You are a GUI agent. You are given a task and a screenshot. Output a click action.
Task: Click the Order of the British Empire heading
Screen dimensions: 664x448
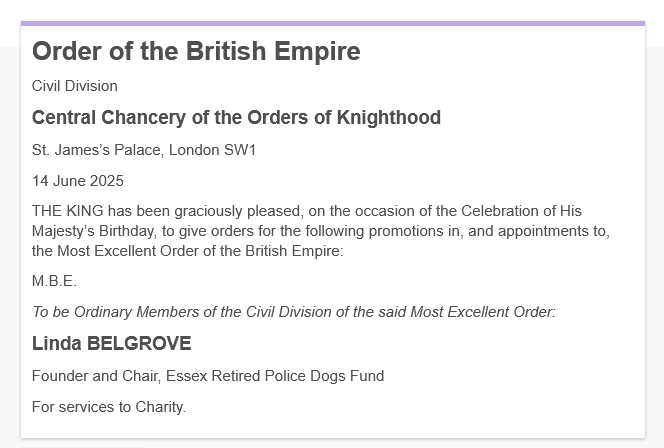196,51
